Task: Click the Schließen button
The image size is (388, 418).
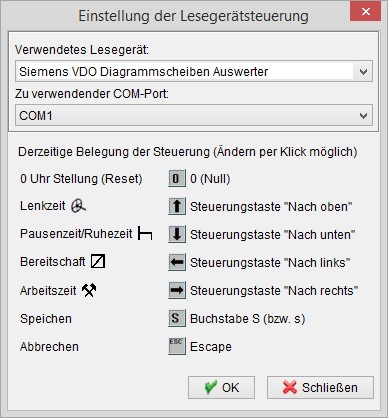Action: coord(320,388)
